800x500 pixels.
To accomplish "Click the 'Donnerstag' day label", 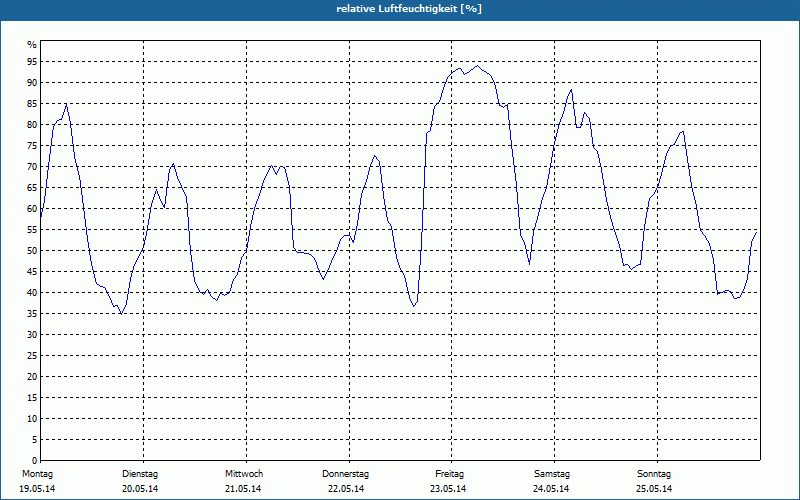I will (345, 474).
